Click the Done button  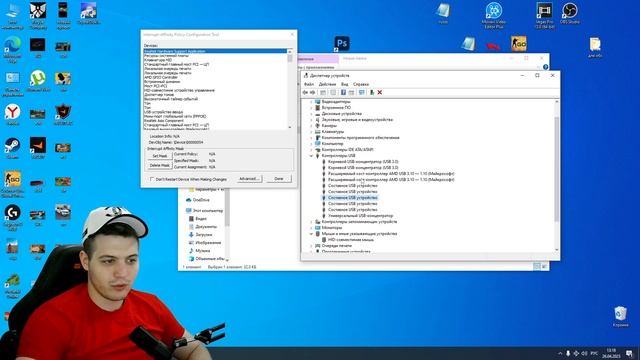pyautogui.click(x=279, y=179)
